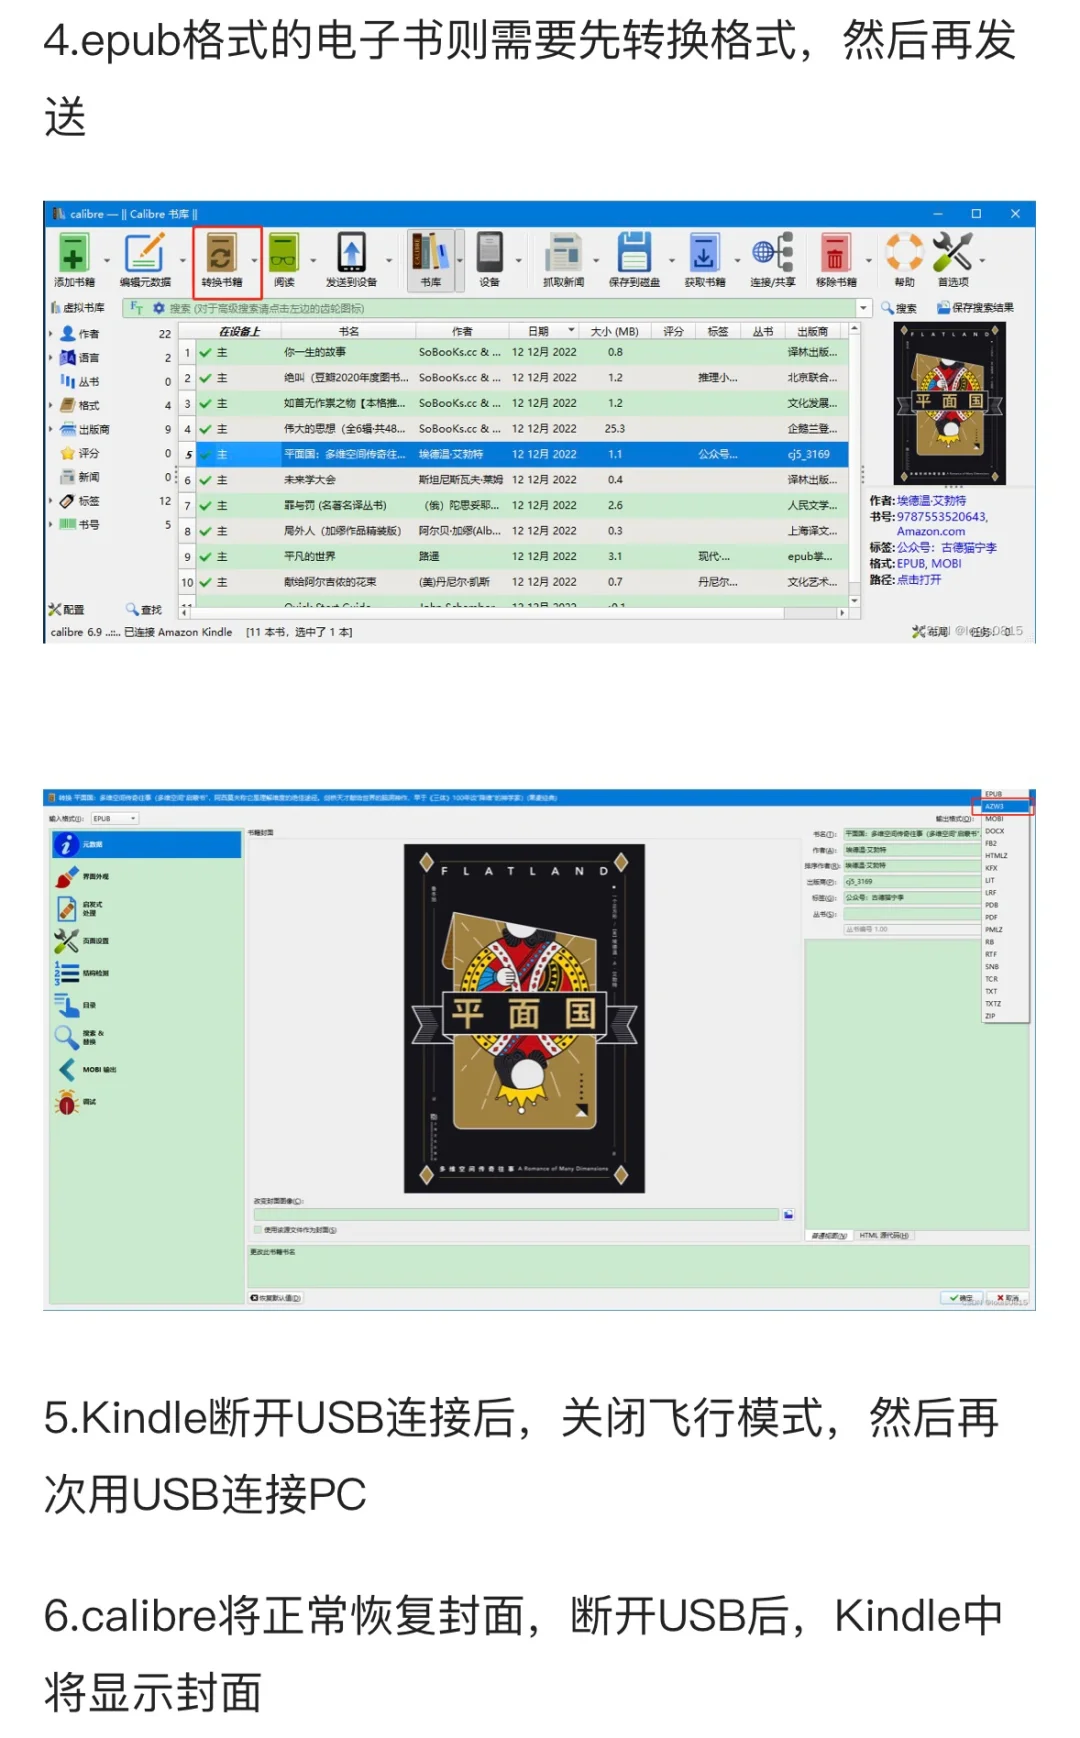Click 恢复默认值 (Restore defaults) button

tap(275, 1298)
